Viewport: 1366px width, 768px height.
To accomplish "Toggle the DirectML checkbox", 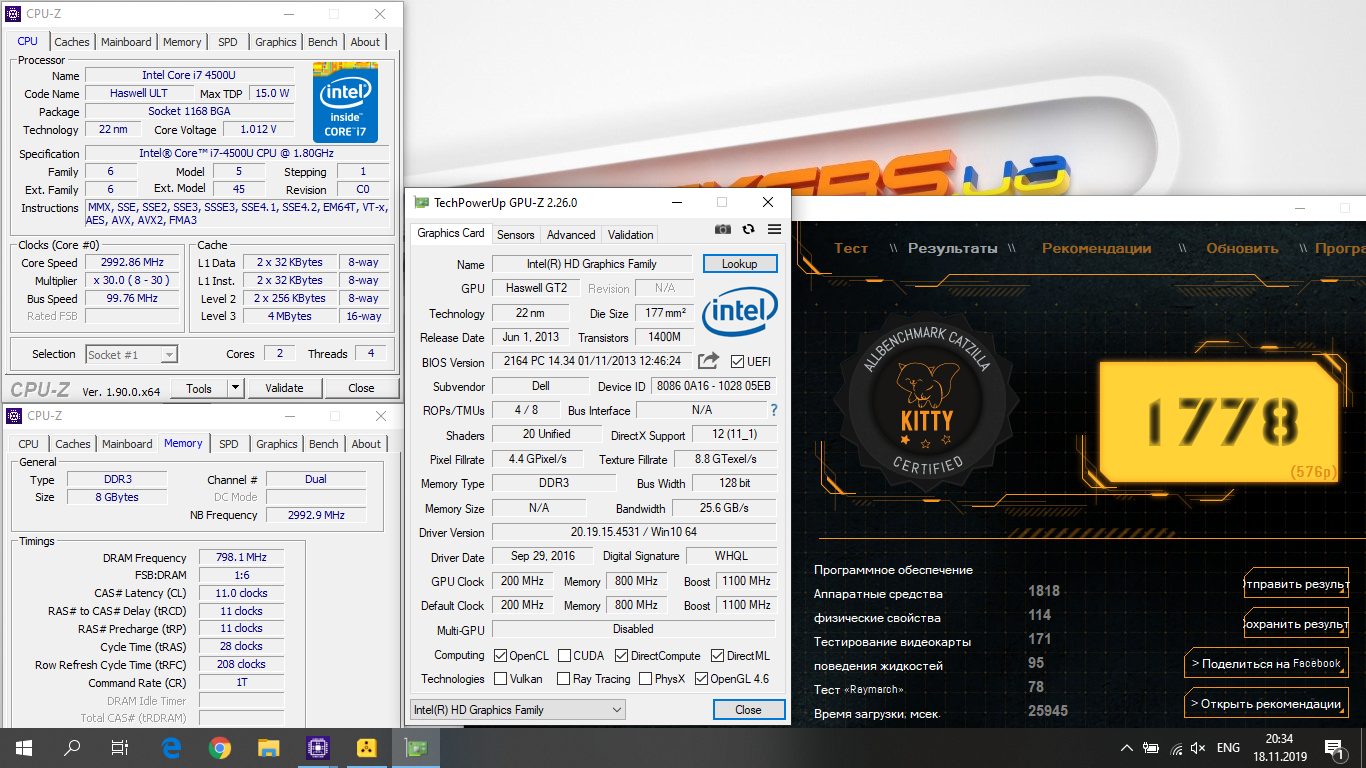I will 717,656.
